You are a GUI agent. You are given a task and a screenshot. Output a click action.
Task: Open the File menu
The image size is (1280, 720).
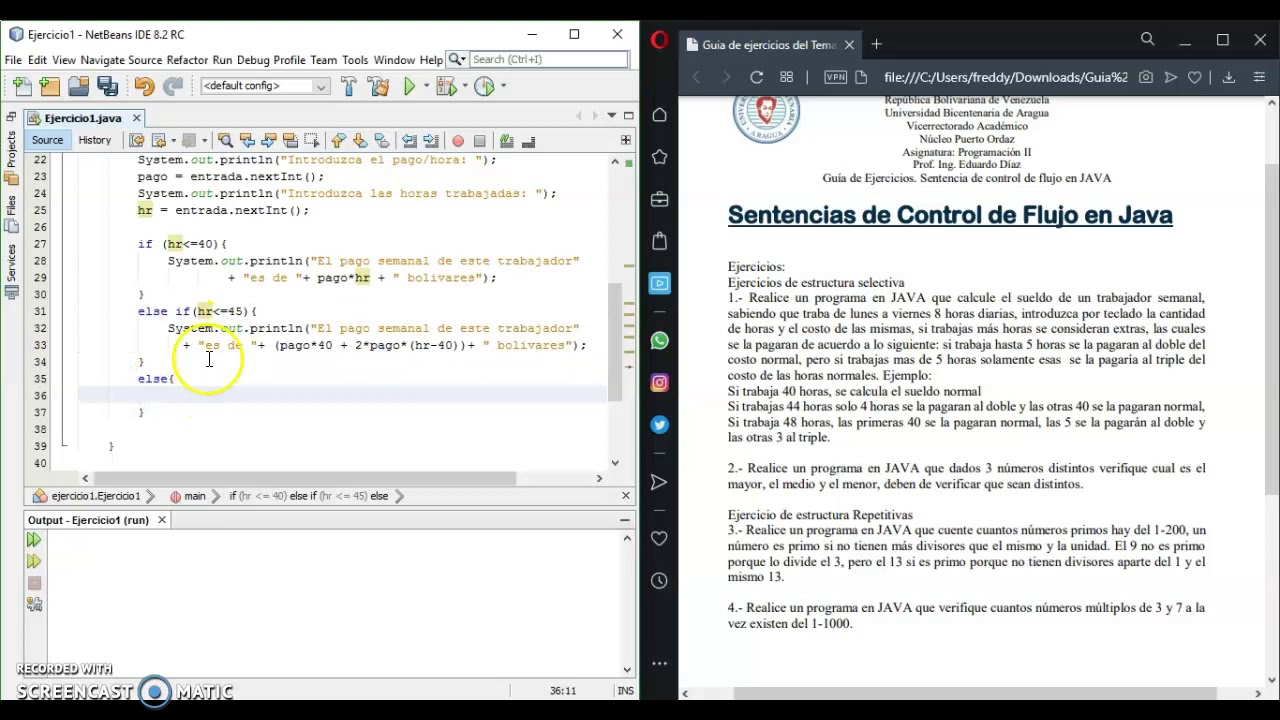(13, 60)
